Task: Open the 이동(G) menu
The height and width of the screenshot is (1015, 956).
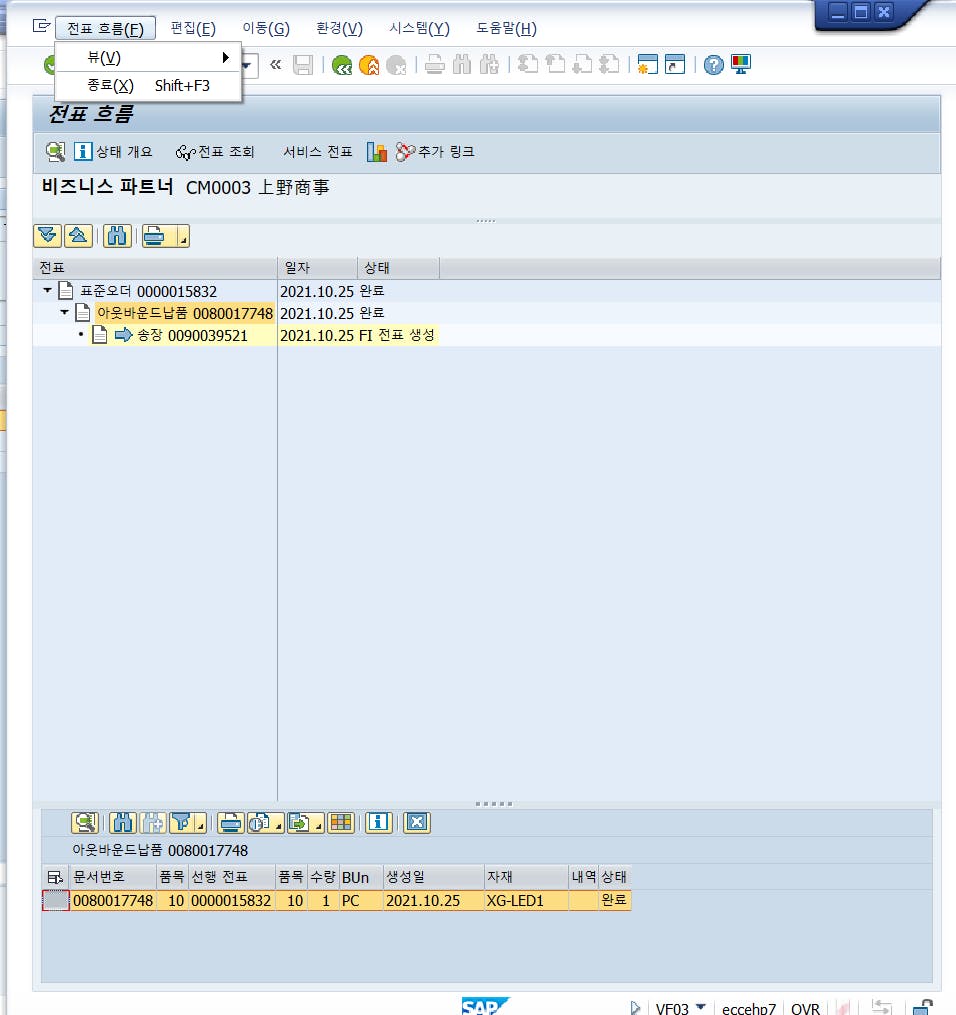Action: coord(266,28)
